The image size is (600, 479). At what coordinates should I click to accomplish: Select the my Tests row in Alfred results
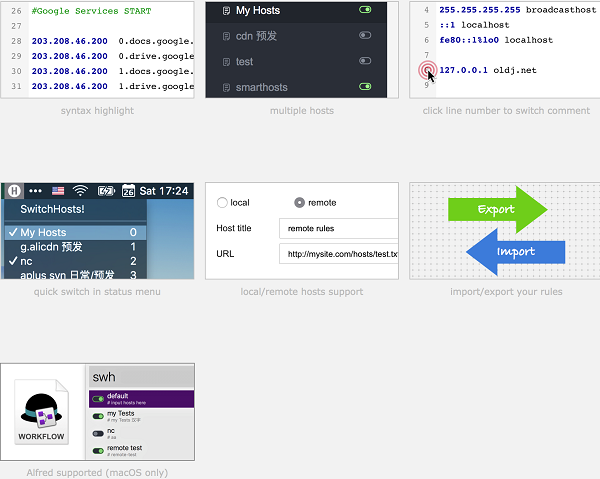point(142,416)
